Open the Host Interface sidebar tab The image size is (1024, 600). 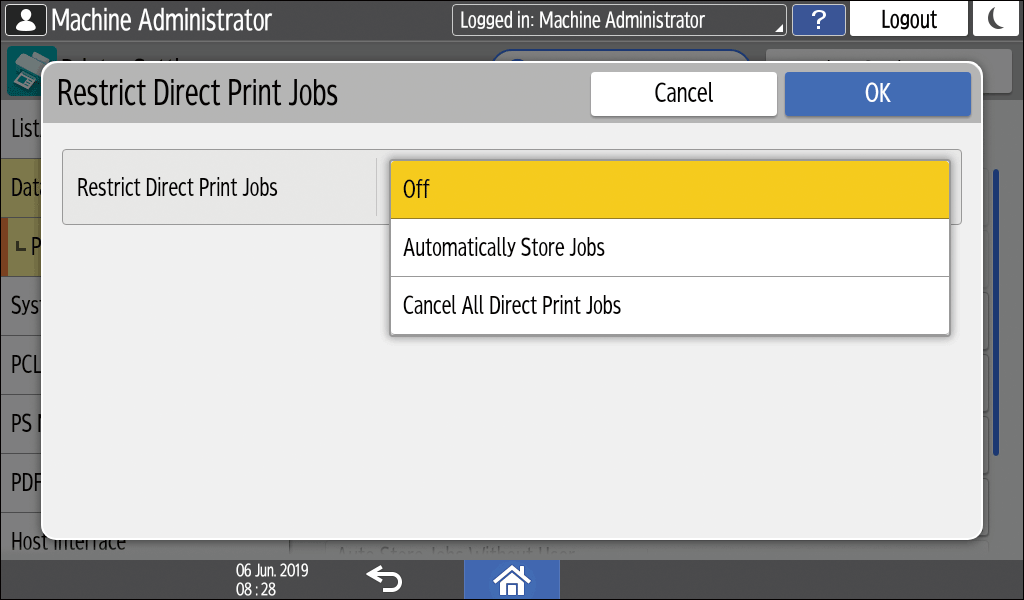point(22,544)
